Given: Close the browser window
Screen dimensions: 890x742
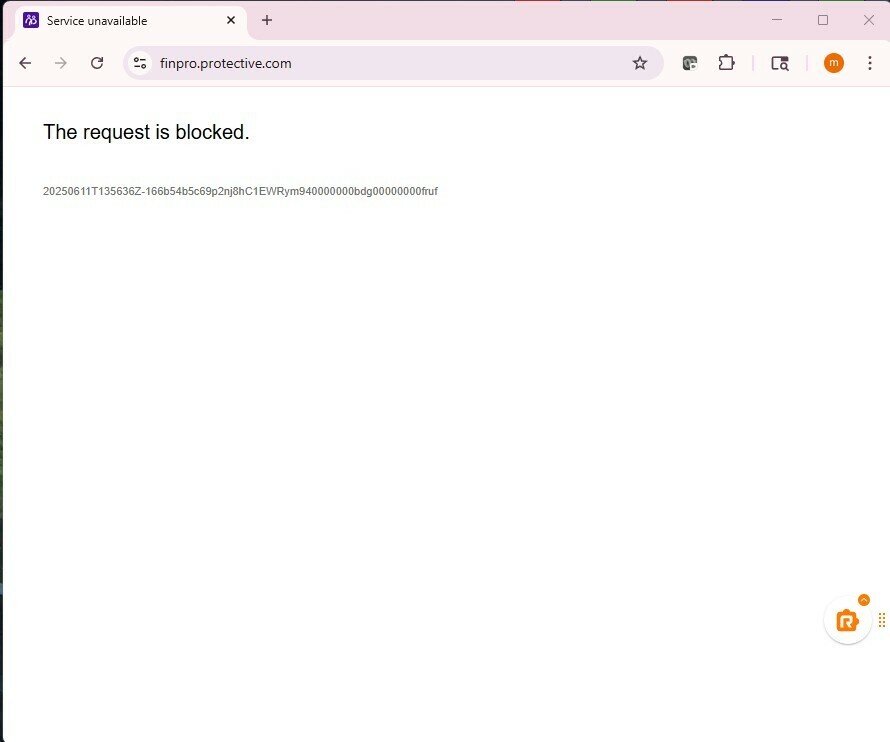Looking at the screenshot, I should pos(868,20).
